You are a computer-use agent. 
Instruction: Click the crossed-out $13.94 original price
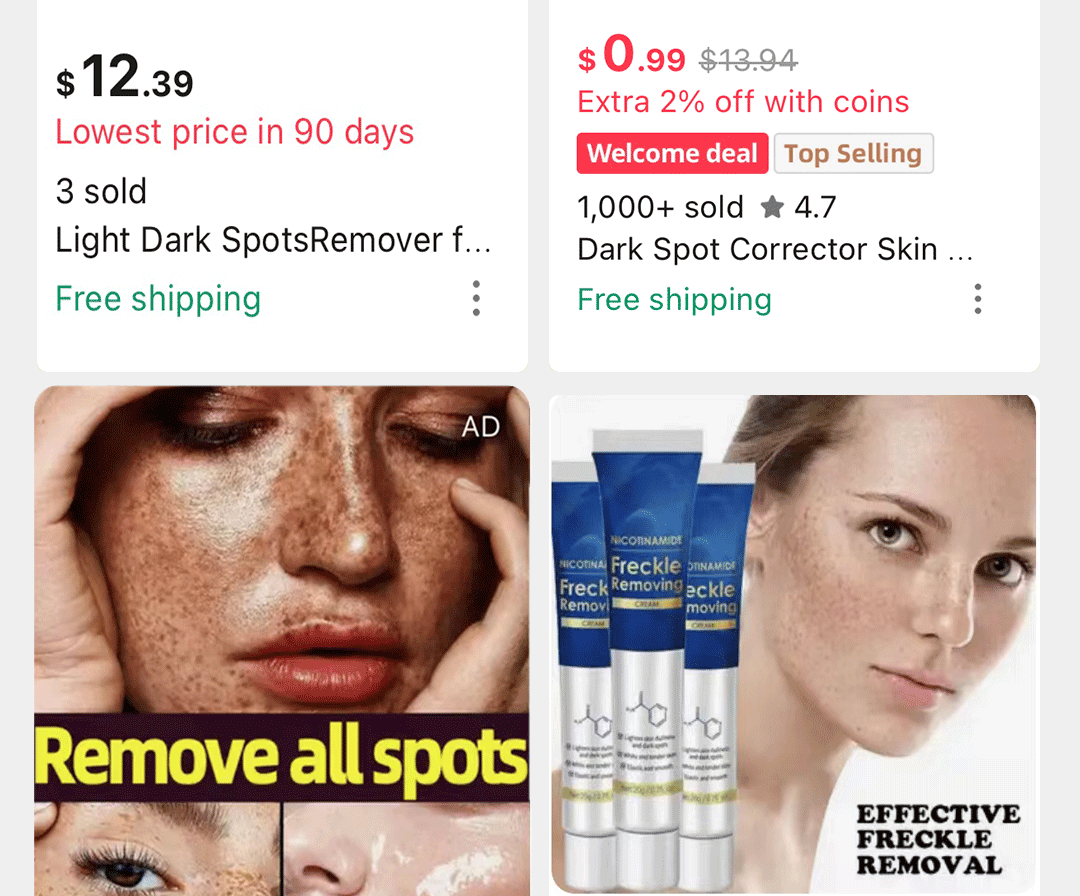click(748, 61)
